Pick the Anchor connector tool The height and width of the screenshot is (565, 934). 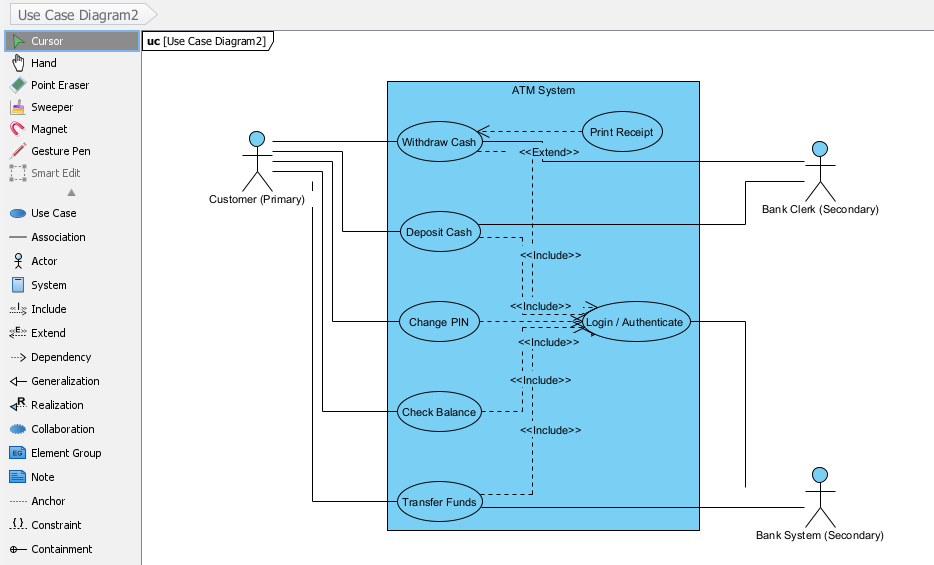pos(72,501)
